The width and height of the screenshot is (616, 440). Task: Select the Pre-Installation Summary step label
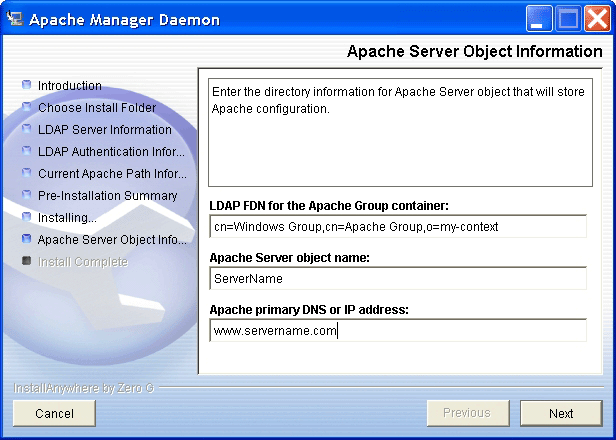pyautogui.click(x=108, y=195)
